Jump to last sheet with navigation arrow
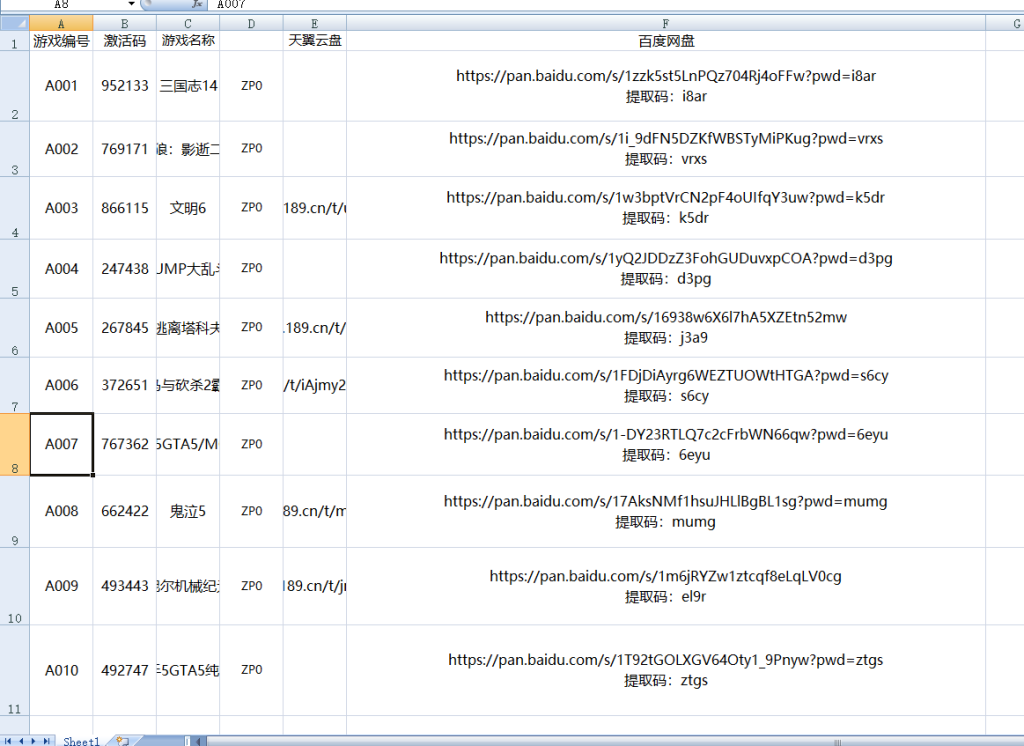 46,741
